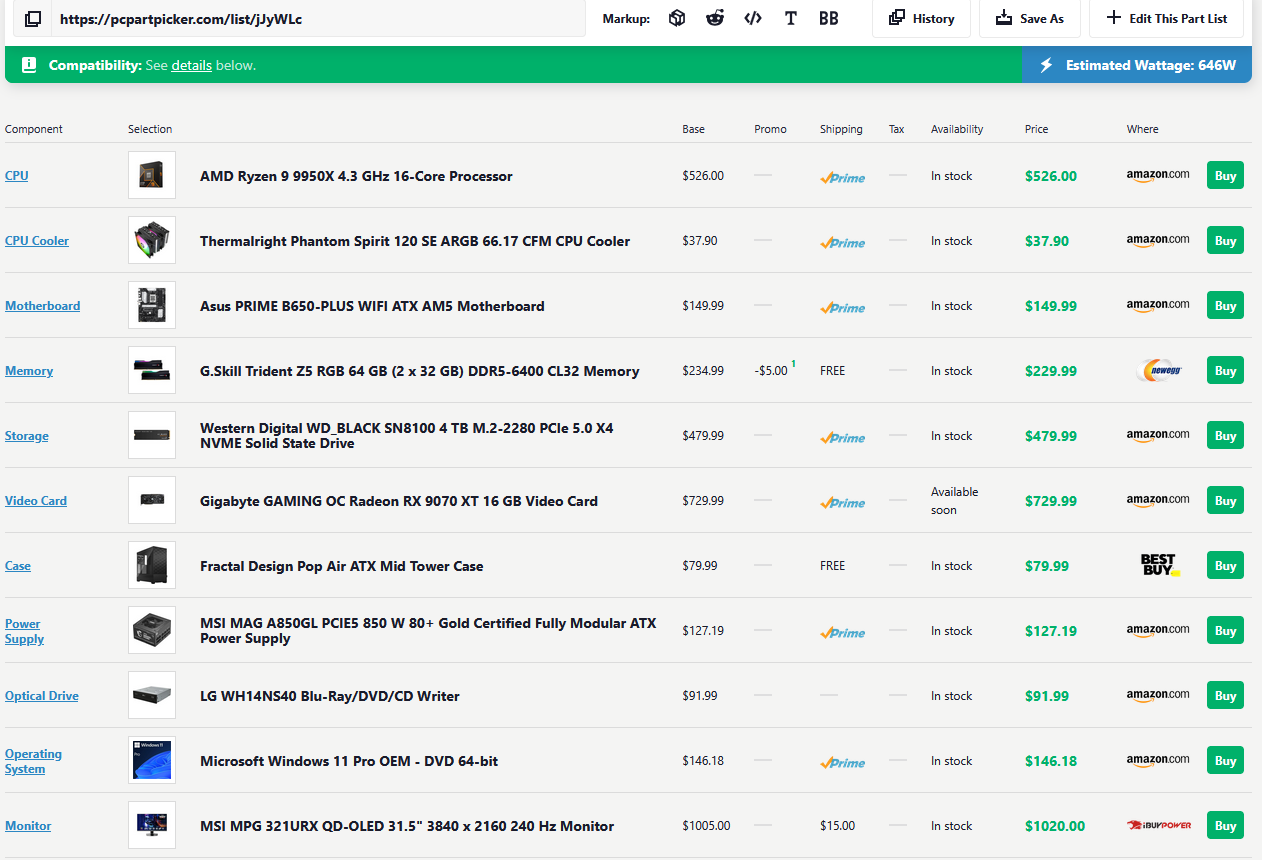Click the Amazon logo in the CPU row
Screen dimensions: 1262x860
pos(1158,175)
